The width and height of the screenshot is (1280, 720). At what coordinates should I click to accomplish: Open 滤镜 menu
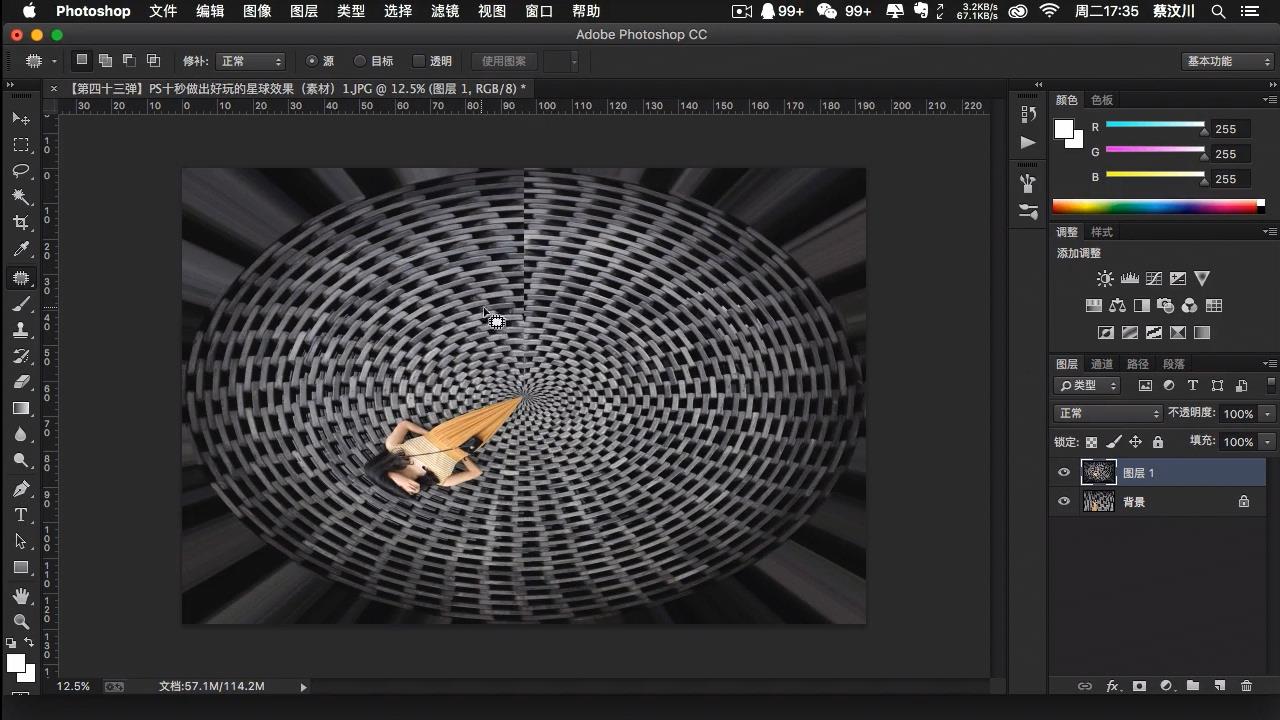445,11
